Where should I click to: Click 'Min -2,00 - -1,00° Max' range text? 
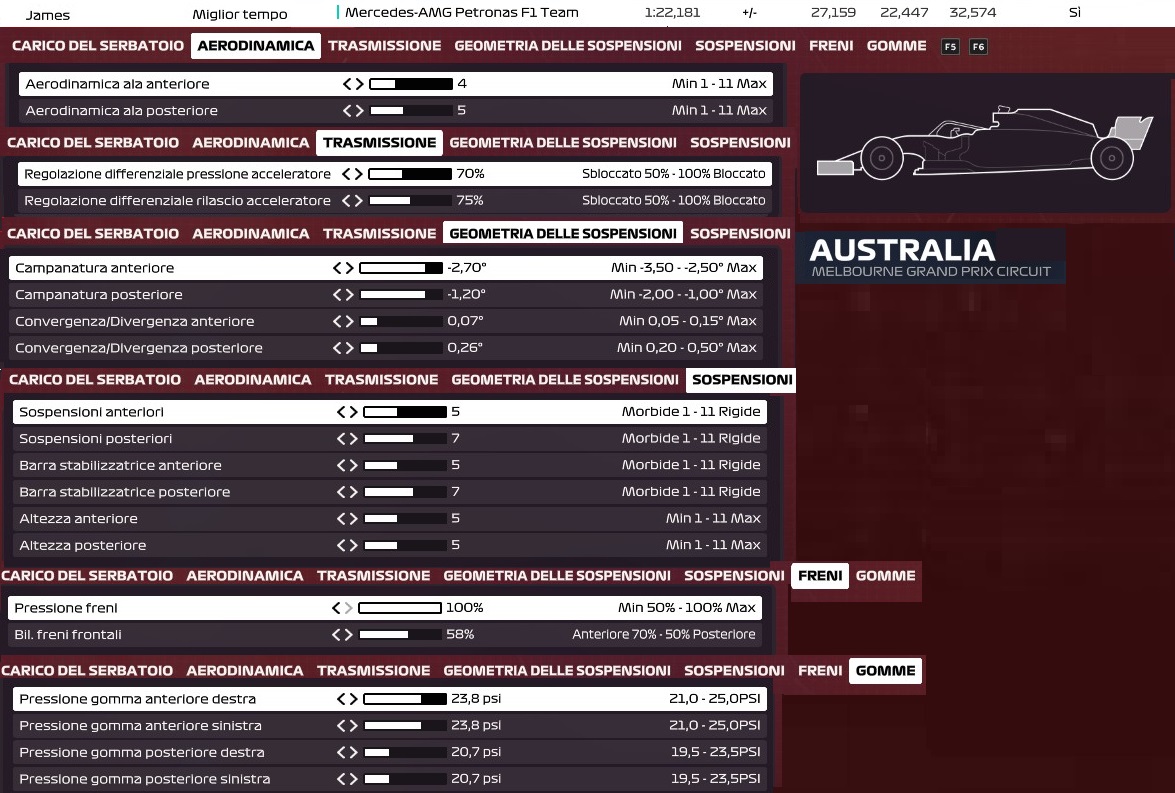(683, 295)
